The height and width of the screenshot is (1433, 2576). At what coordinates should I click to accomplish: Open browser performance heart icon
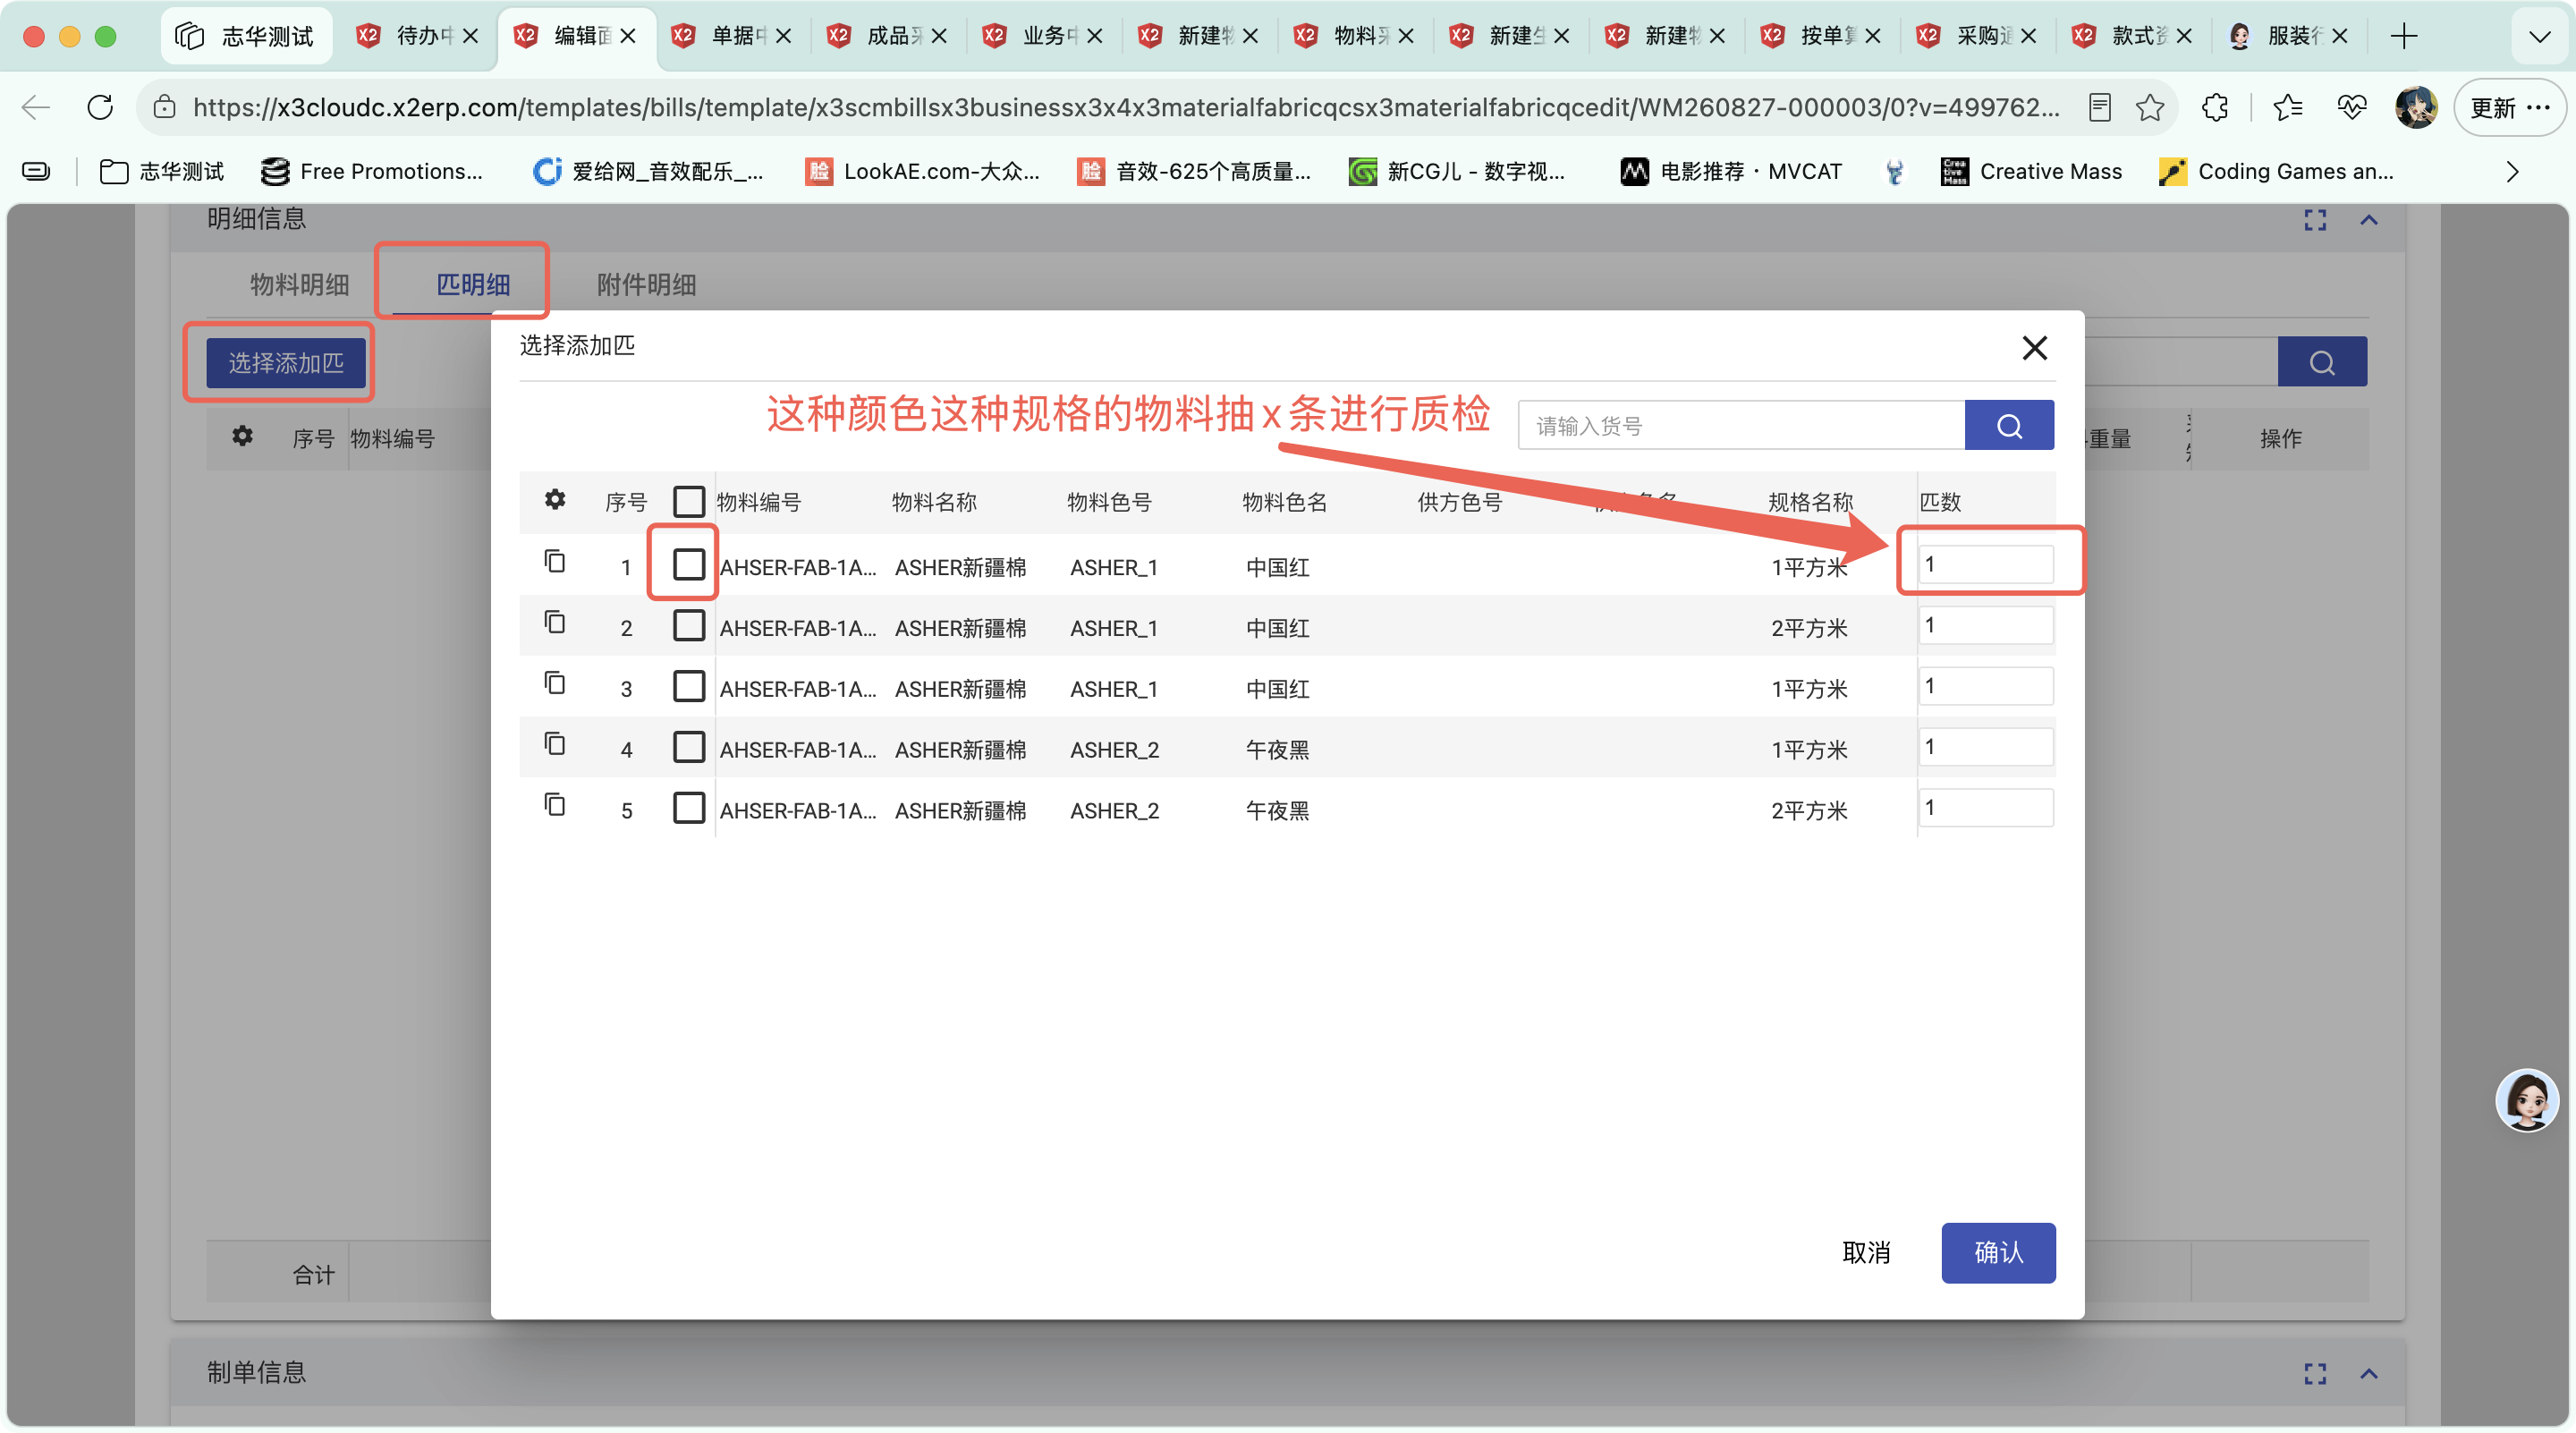pyautogui.click(x=2352, y=107)
